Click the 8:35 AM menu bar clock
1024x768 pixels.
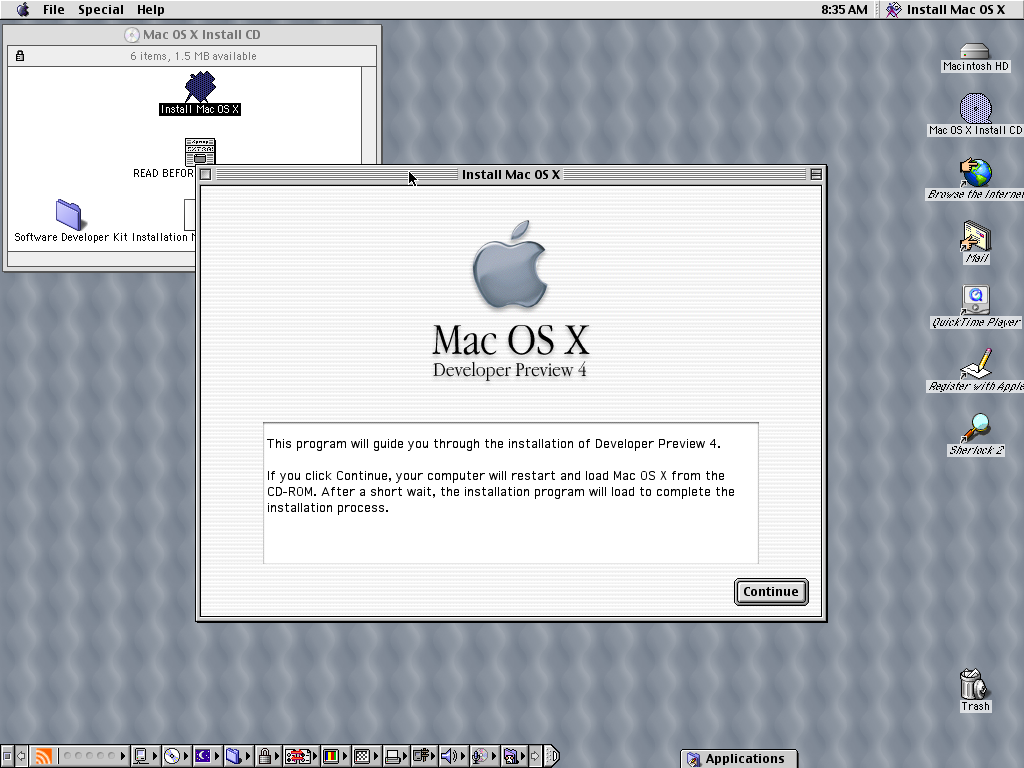point(844,9)
